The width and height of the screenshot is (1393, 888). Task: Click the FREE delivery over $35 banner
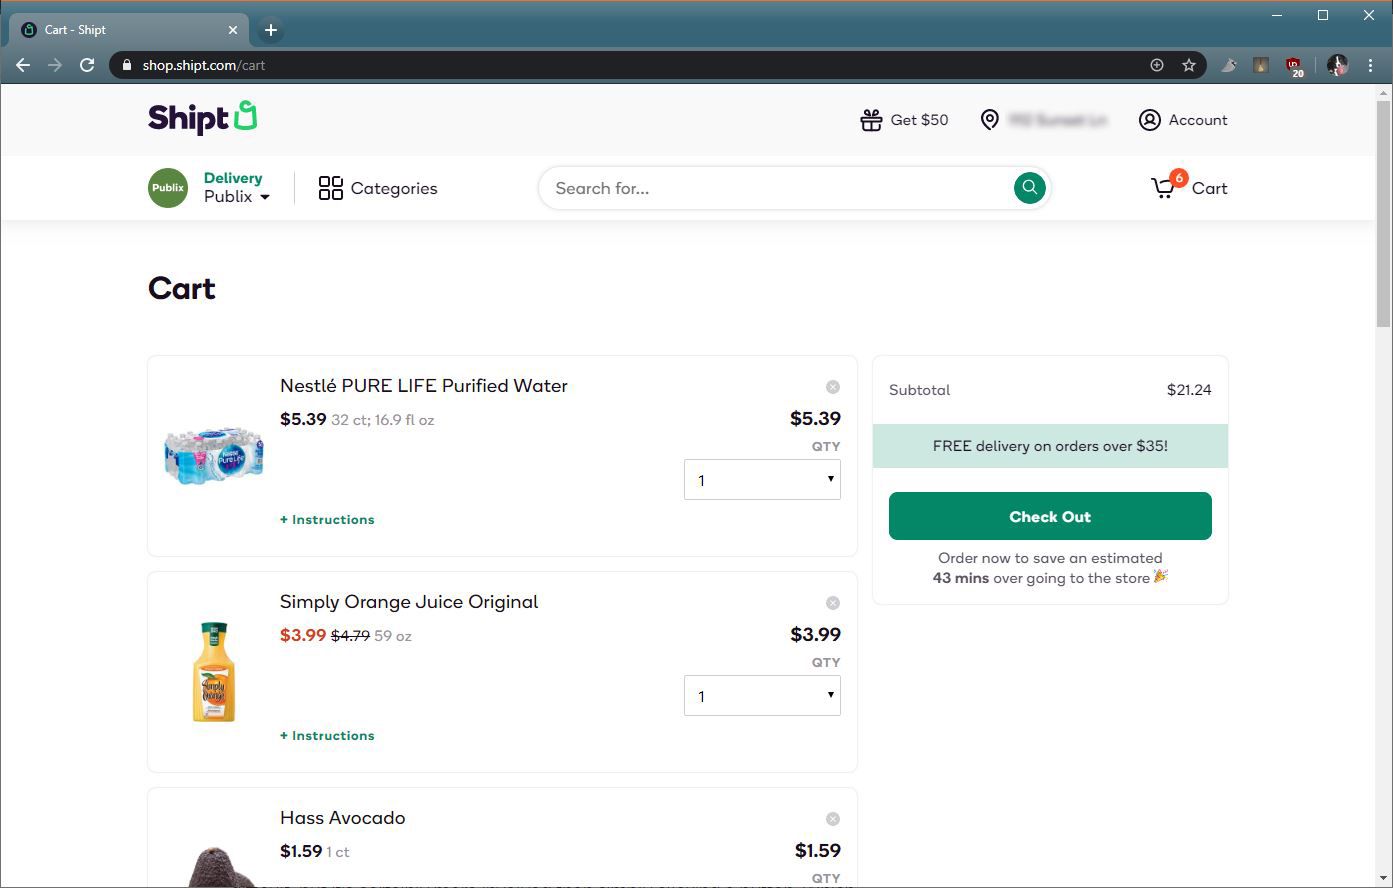[x=1050, y=446]
